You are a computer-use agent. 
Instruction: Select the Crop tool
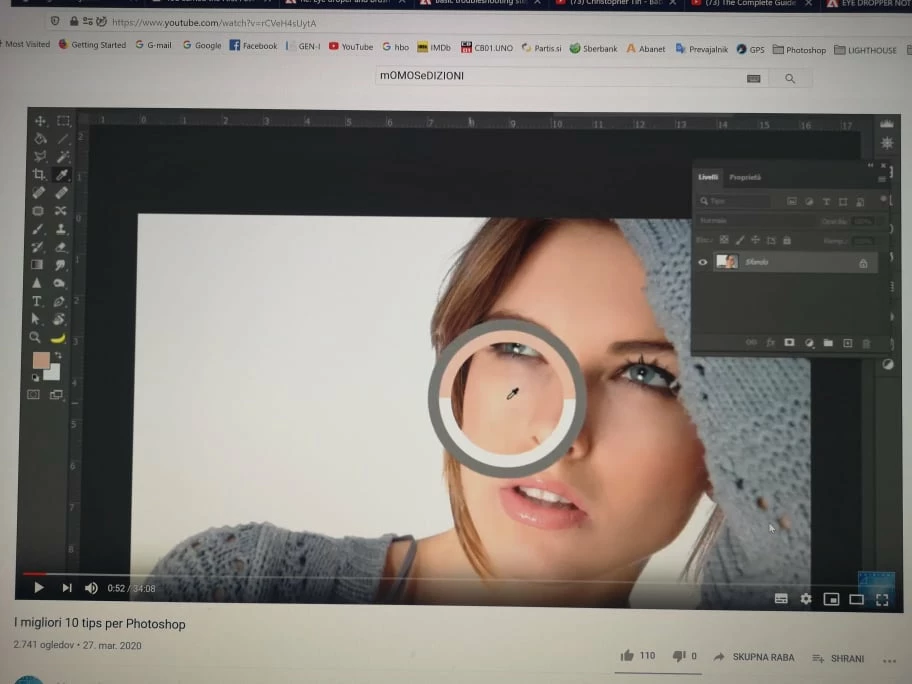point(39,174)
